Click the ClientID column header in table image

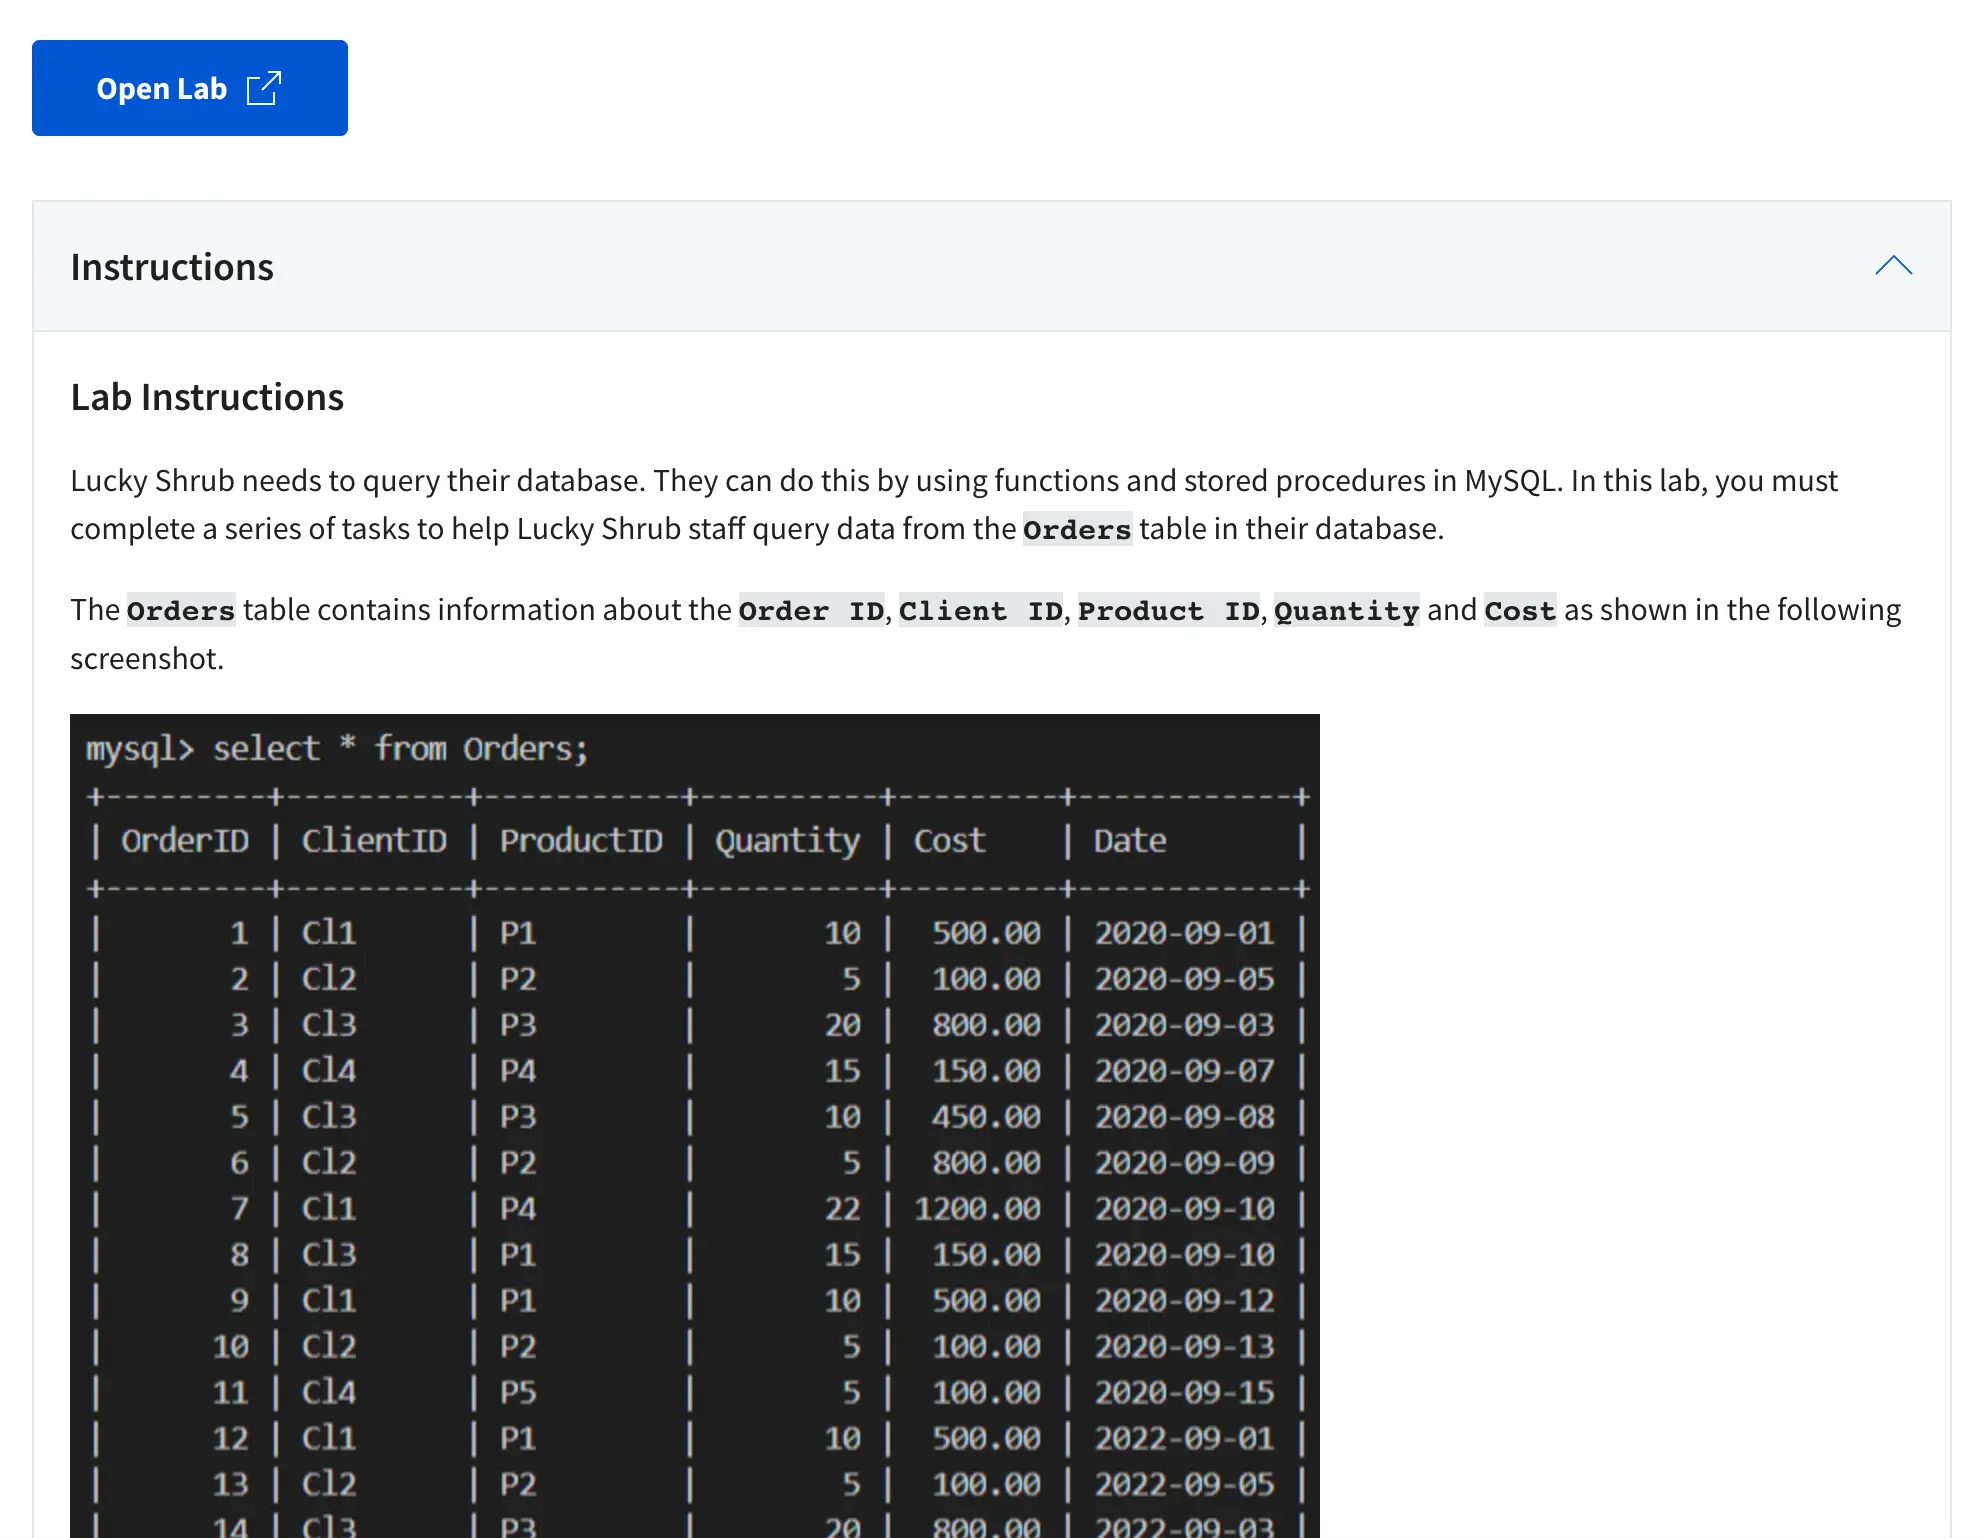[374, 841]
